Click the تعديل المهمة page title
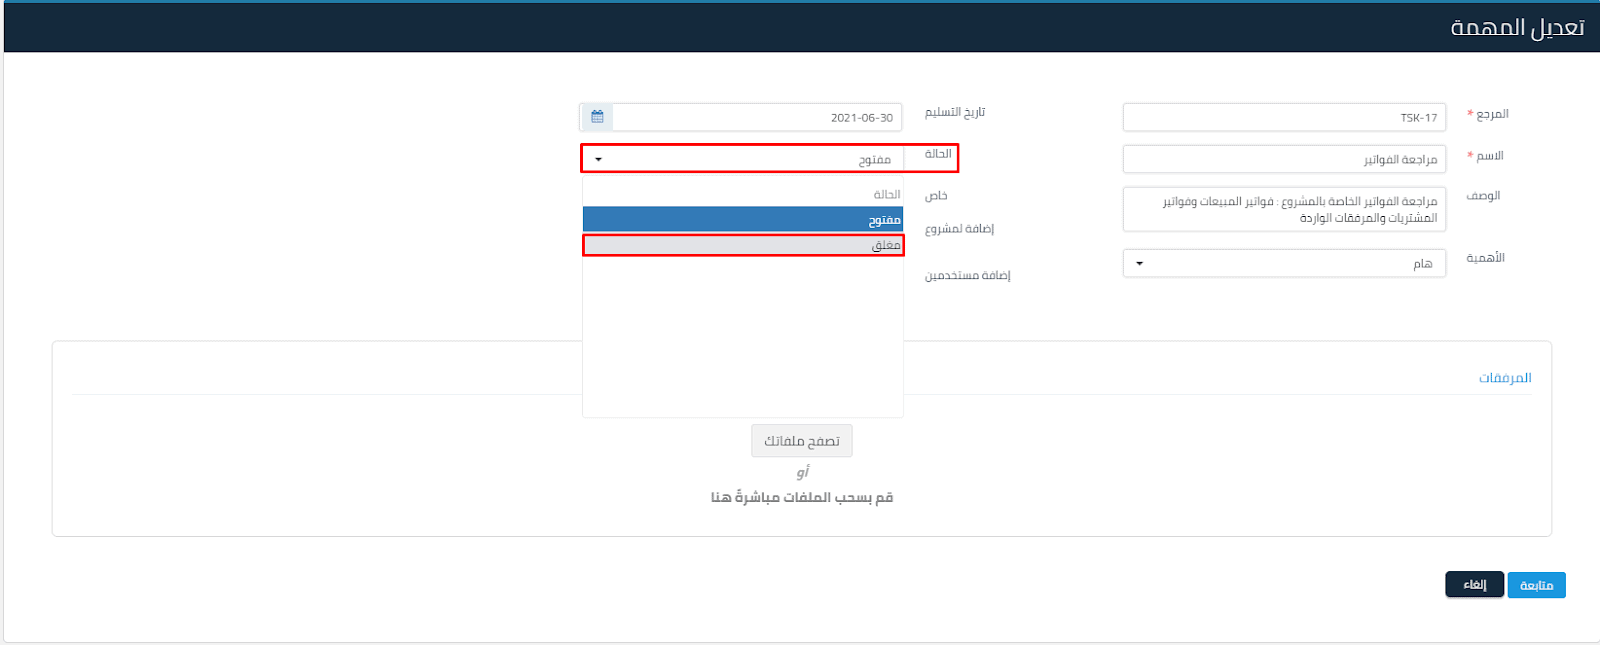 coord(1517,28)
